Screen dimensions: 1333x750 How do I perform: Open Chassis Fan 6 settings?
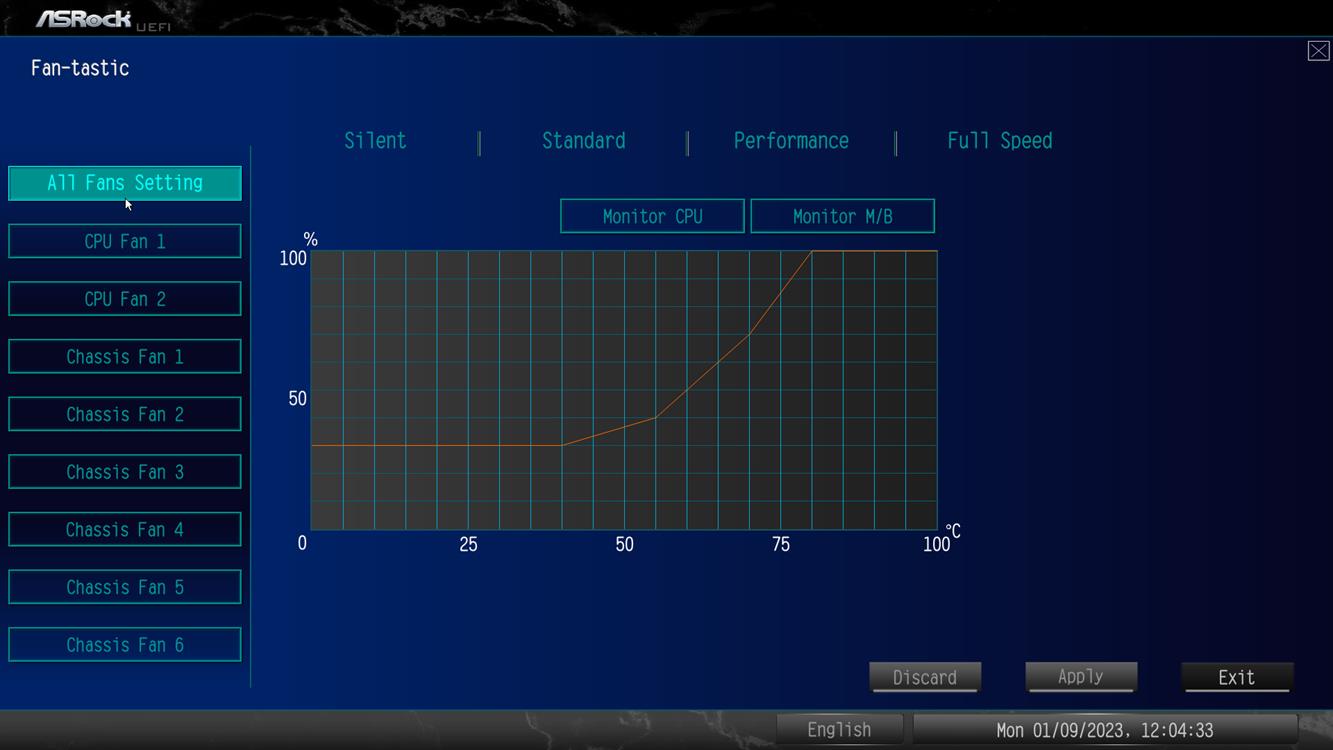pos(125,645)
